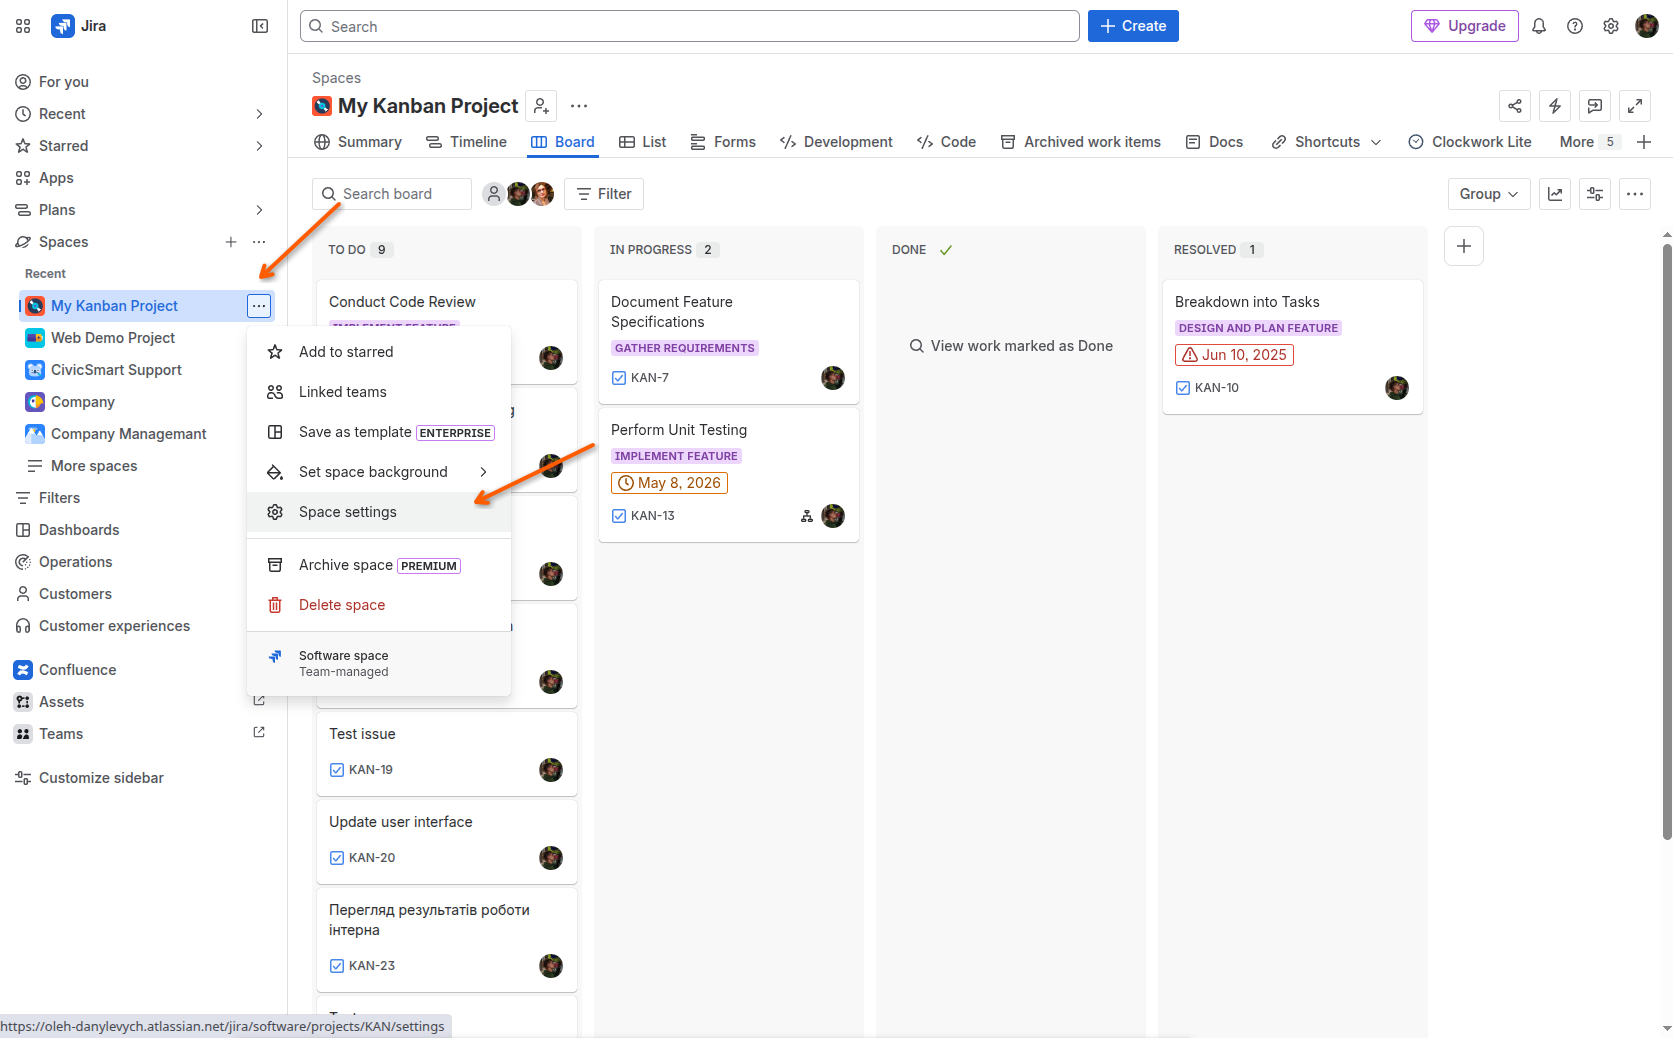Expand the Plans submenu arrow
Viewport: 1673px width, 1038px height.
(x=259, y=210)
